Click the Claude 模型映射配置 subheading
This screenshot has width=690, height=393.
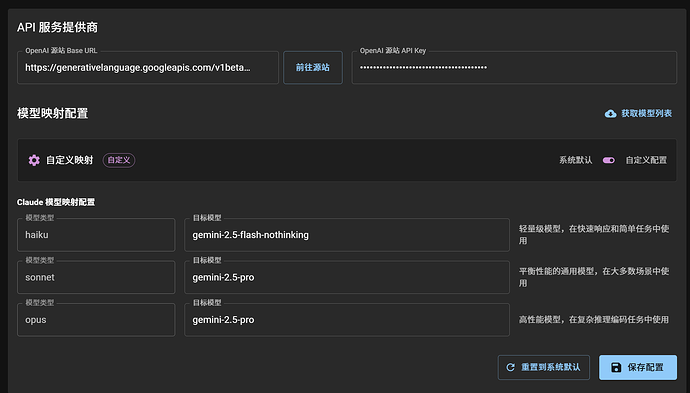click(56, 202)
